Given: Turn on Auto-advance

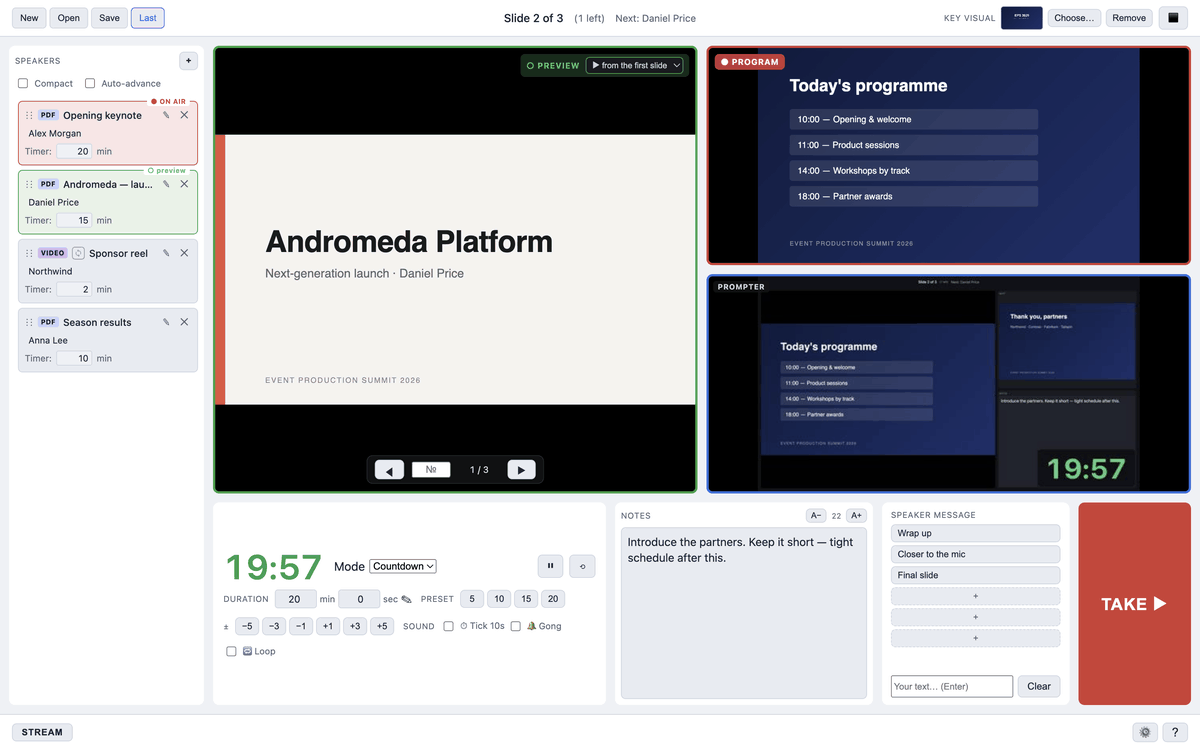Looking at the screenshot, I should tap(90, 84).
